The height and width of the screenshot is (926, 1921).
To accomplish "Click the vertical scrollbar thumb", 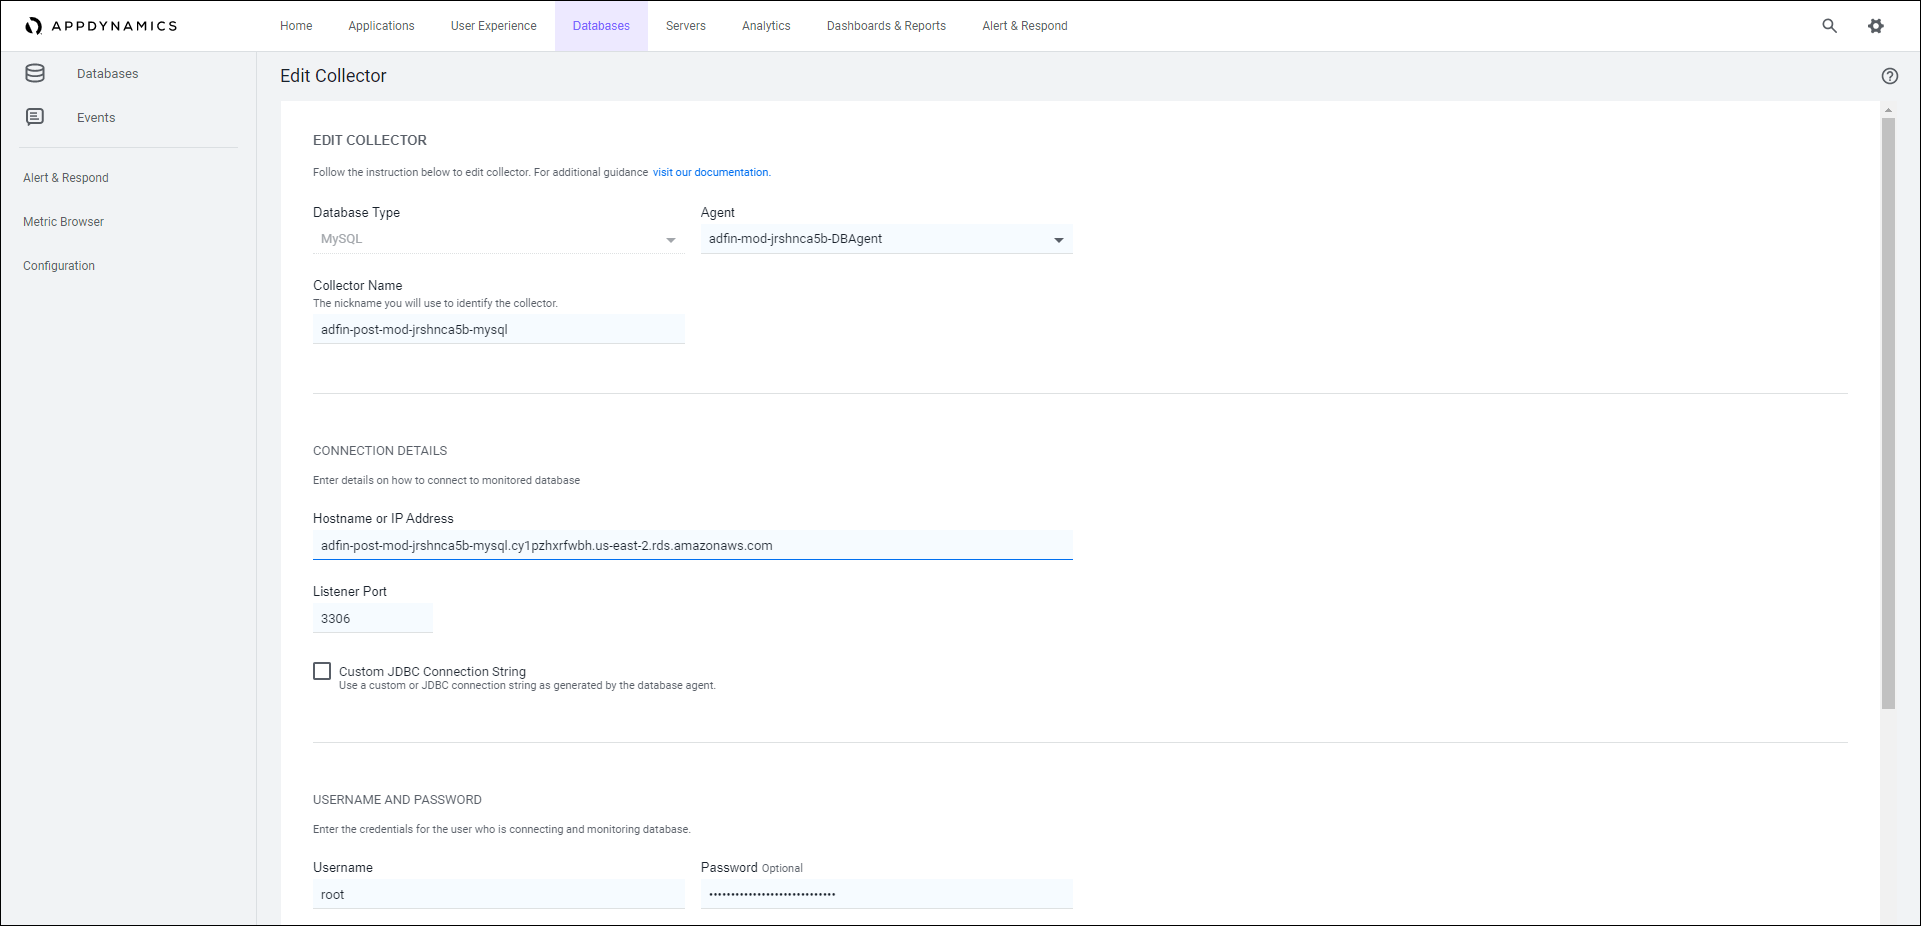I will (1888, 410).
